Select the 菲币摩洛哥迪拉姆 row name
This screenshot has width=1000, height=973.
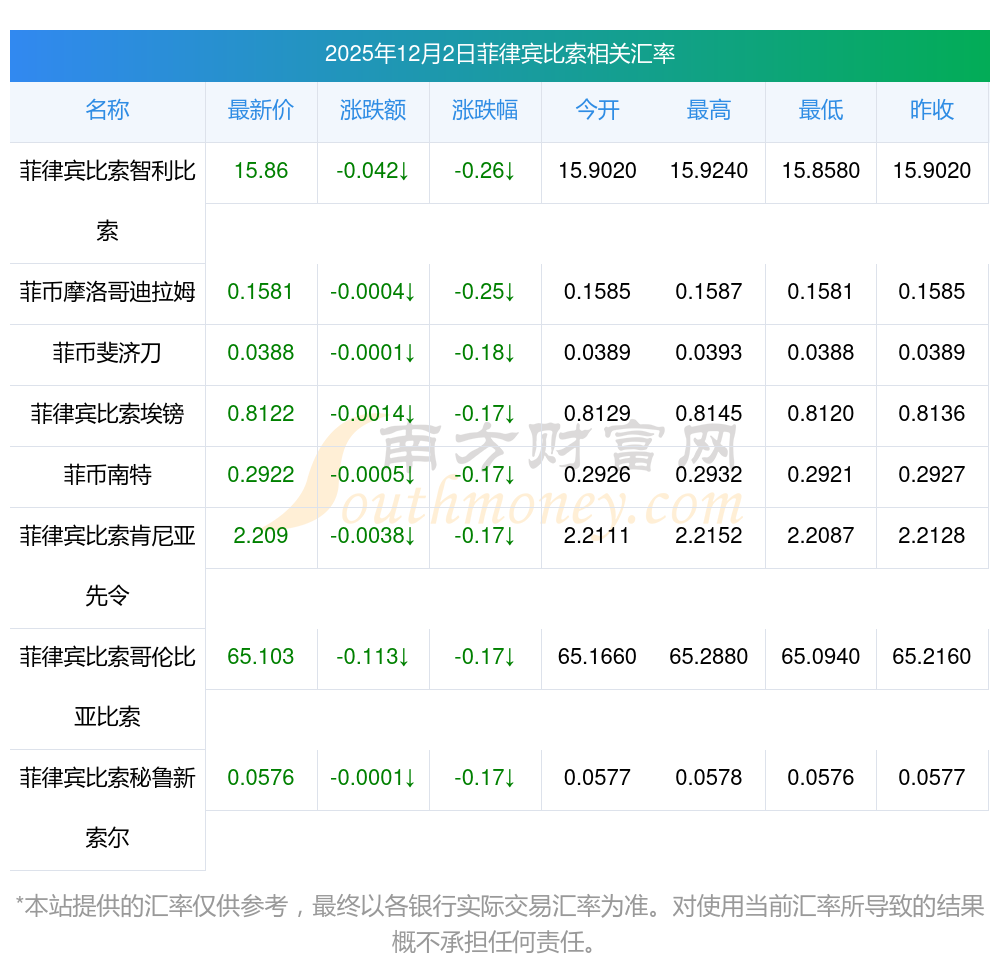click(107, 293)
